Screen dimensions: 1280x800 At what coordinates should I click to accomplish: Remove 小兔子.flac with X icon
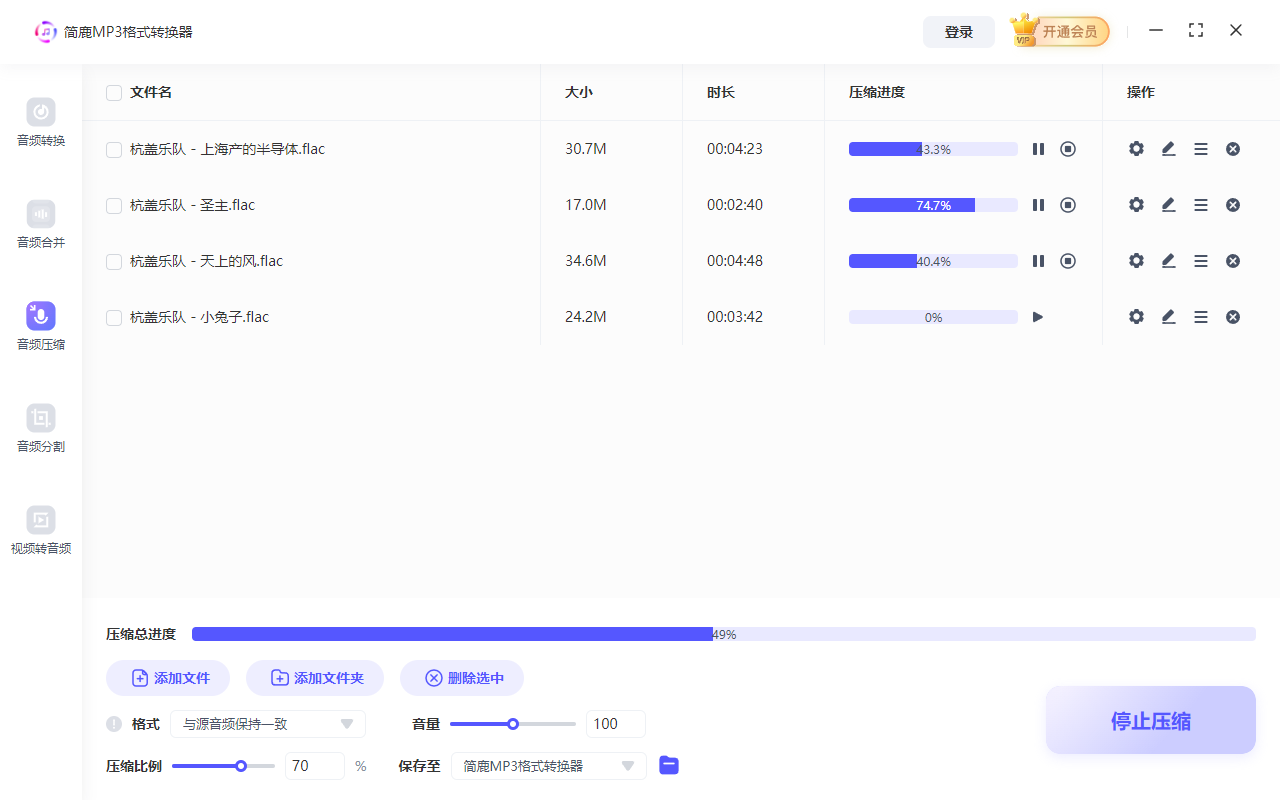pyautogui.click(x=1233, y=317)
